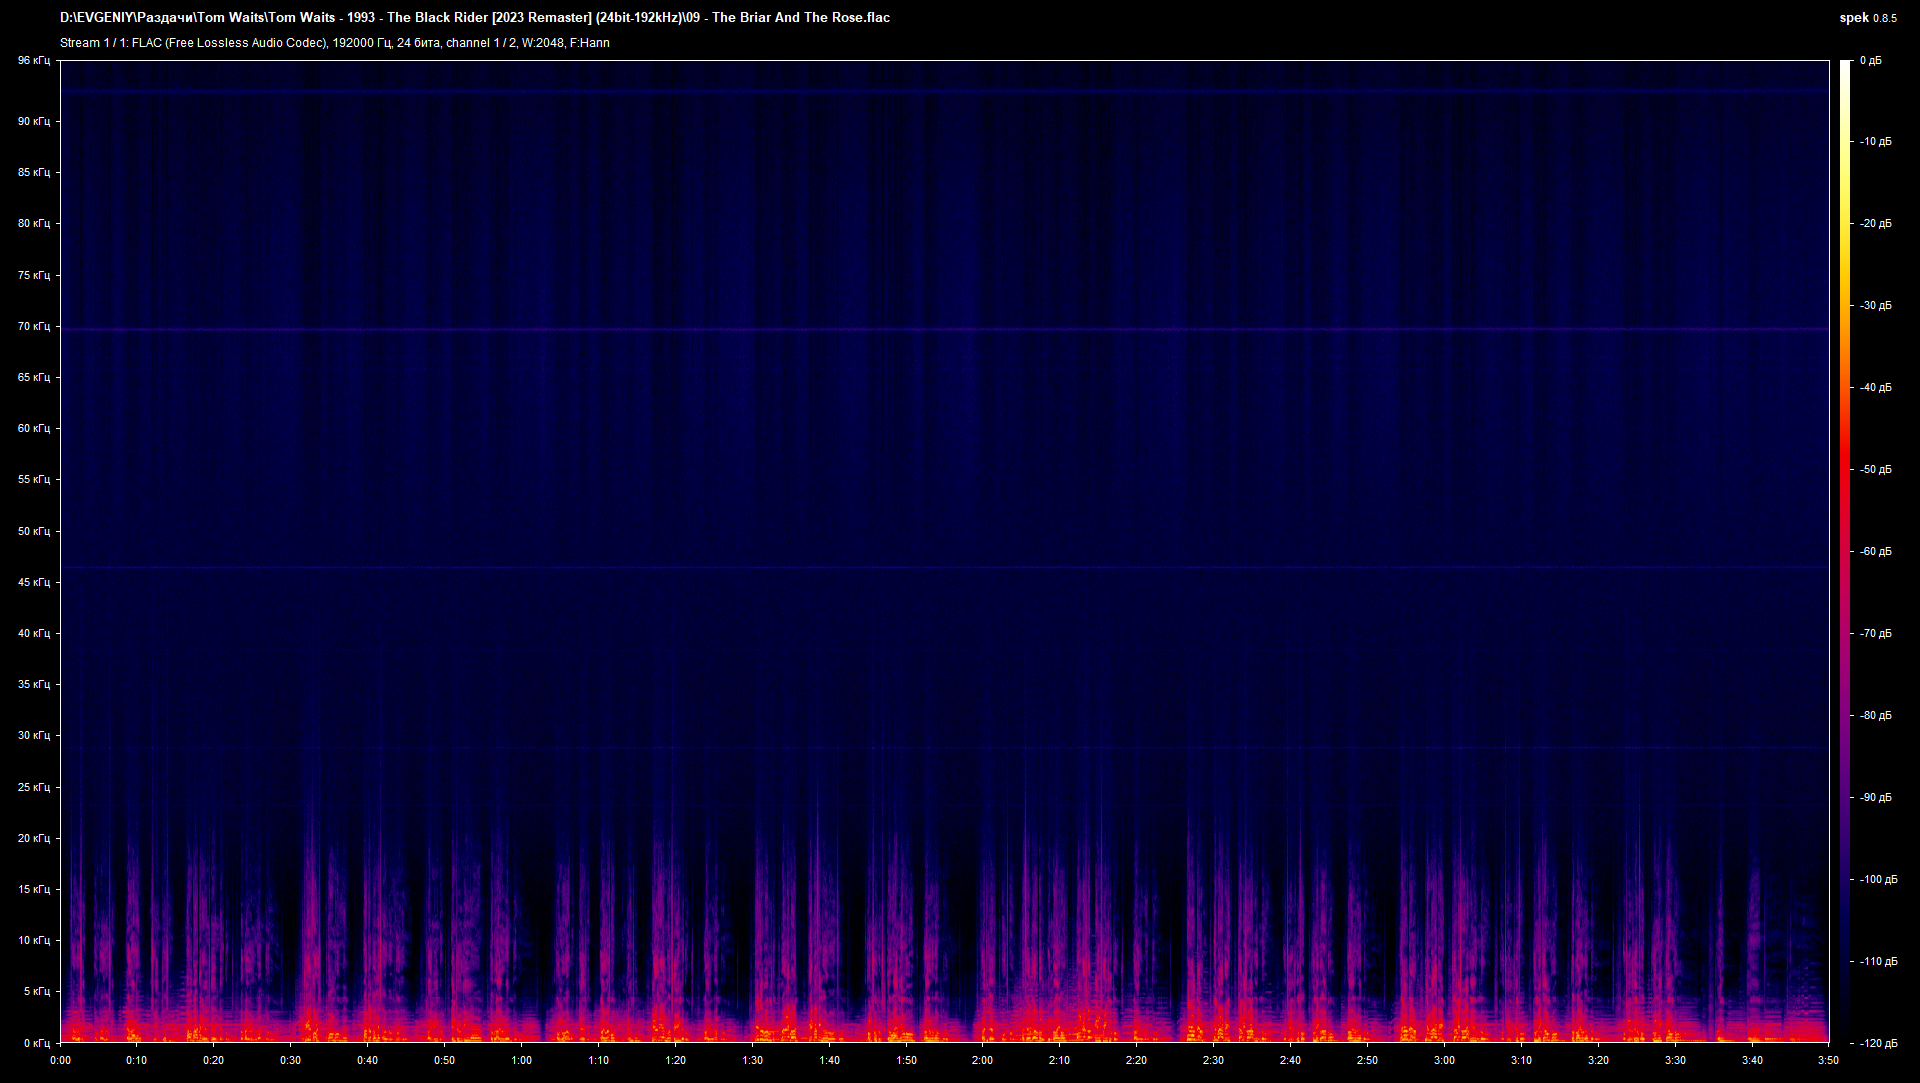Click the 2:50 time axis label
The image size is (1920, 1083).
click(1368, 1061)
